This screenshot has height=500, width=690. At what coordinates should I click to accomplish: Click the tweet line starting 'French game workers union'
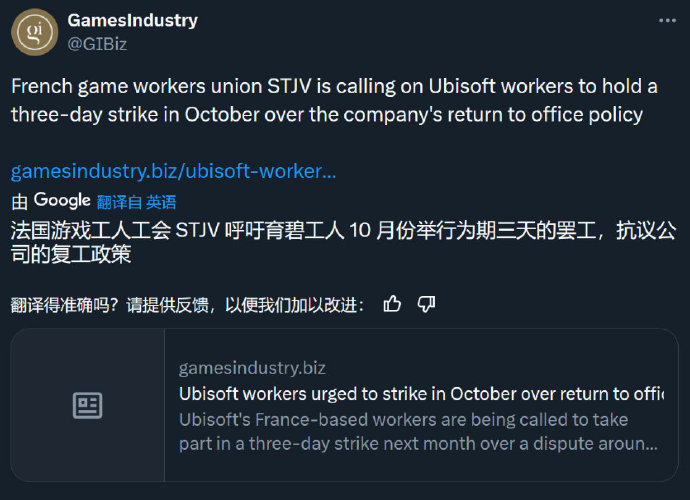pos(334,86)
